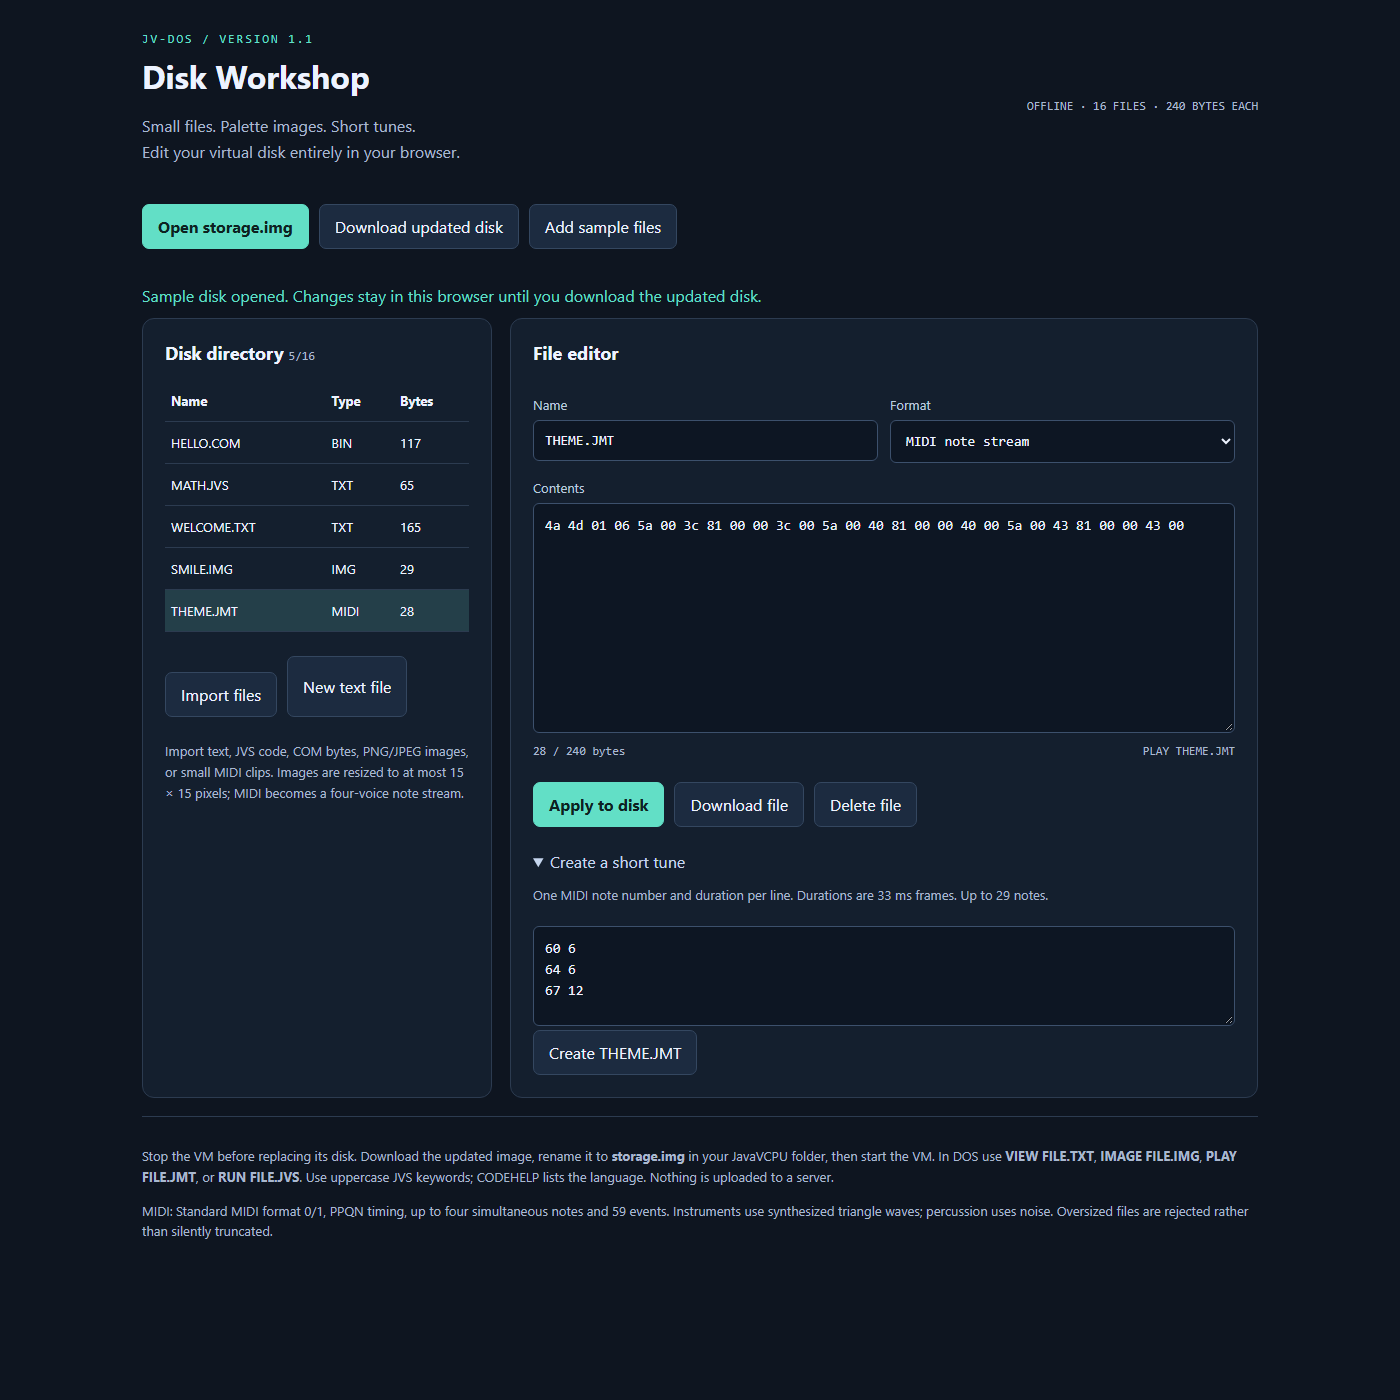Click the File editor heading
The width and height of the screenshot is (1400, 1400).
click(576, 354)
